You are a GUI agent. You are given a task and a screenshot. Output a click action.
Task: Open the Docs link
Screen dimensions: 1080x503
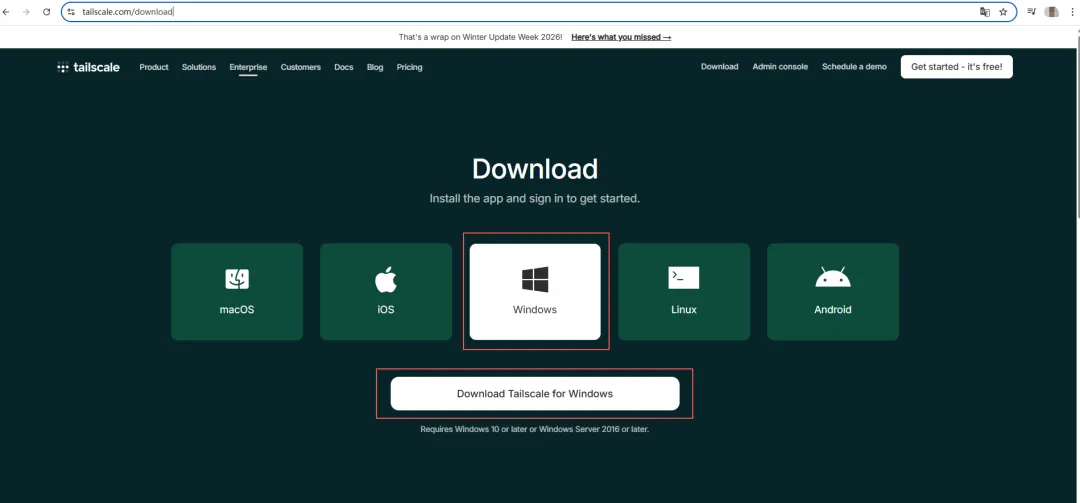344,67
